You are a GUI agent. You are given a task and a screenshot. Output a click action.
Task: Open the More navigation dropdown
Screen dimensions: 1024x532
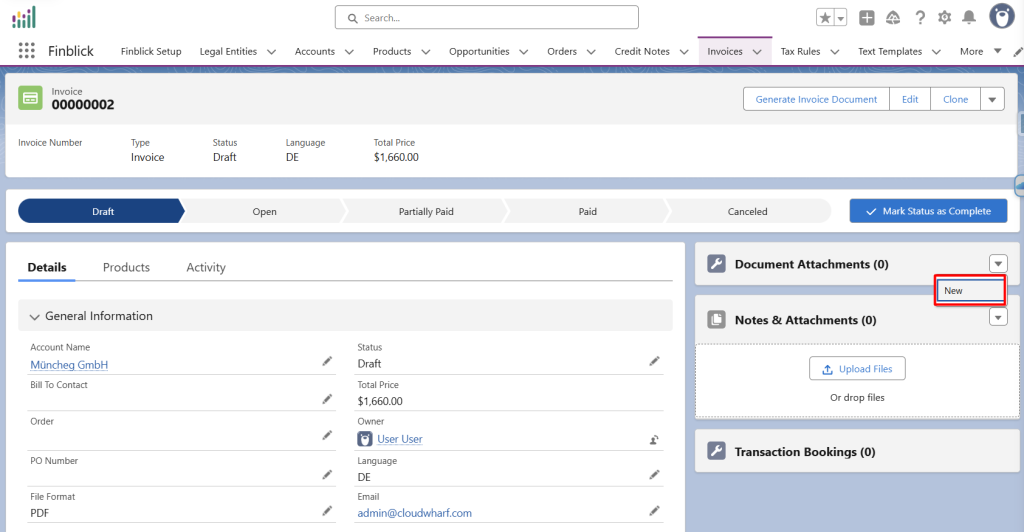tap(980, 52)
